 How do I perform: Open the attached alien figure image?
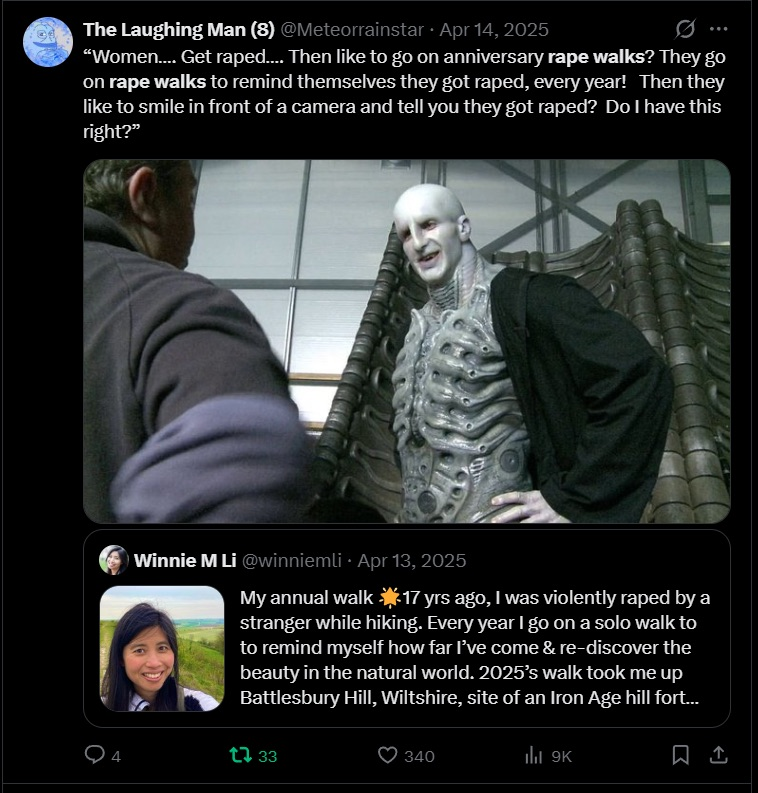click(x=407, y=341)
